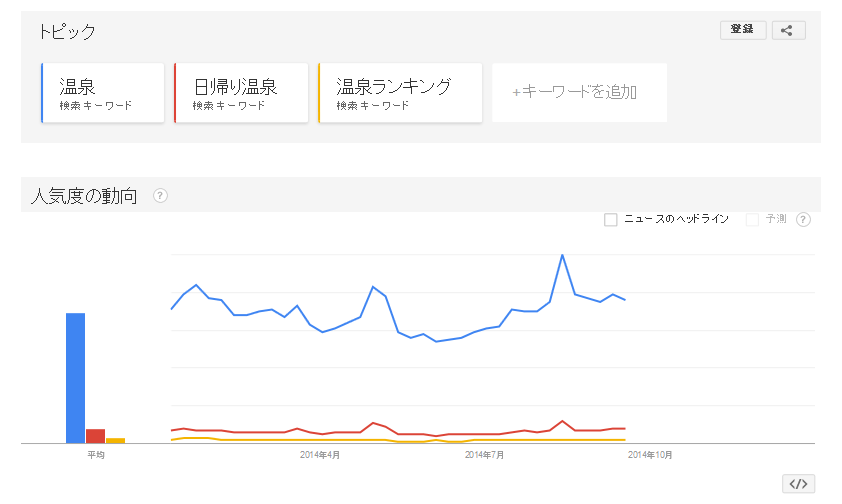Click the share icon button
The width and height of the screenshot is (842, 504).
click(x=788, y=30)
